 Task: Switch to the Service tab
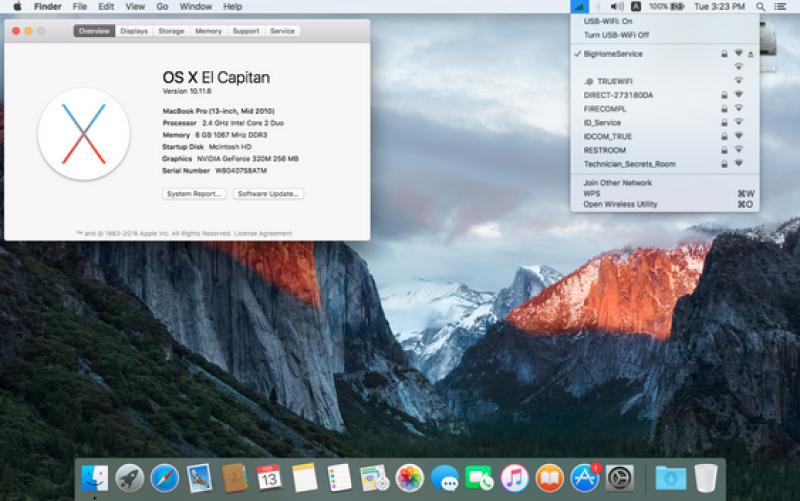(283, 31)
